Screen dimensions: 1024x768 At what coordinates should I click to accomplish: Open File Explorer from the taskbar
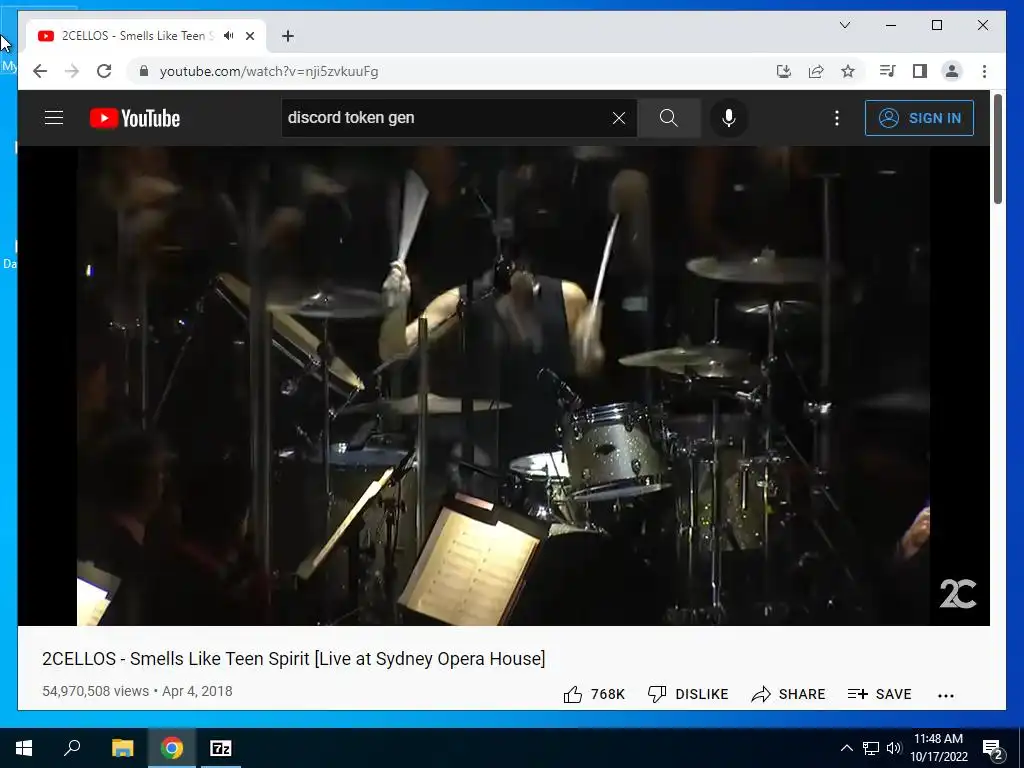pyautogui.click(x=122, y=748)
